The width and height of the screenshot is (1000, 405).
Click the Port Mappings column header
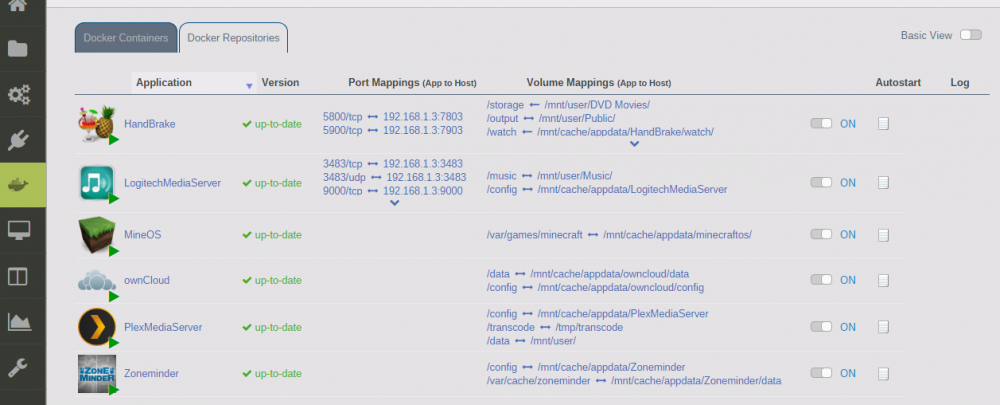(412, 83)
